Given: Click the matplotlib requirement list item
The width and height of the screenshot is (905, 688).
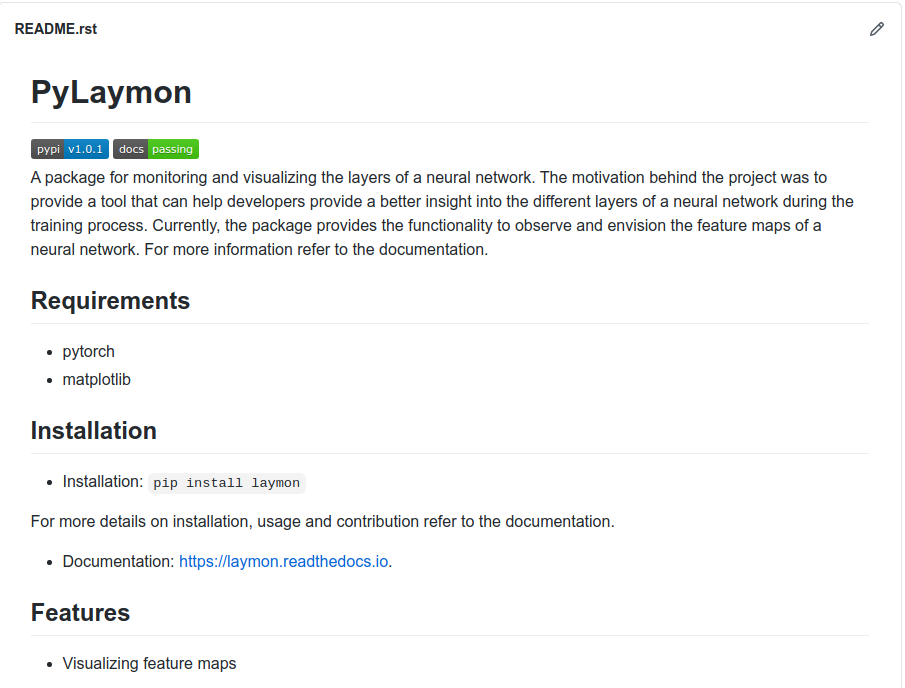Looking at the screenshot, I should (97, 380).
